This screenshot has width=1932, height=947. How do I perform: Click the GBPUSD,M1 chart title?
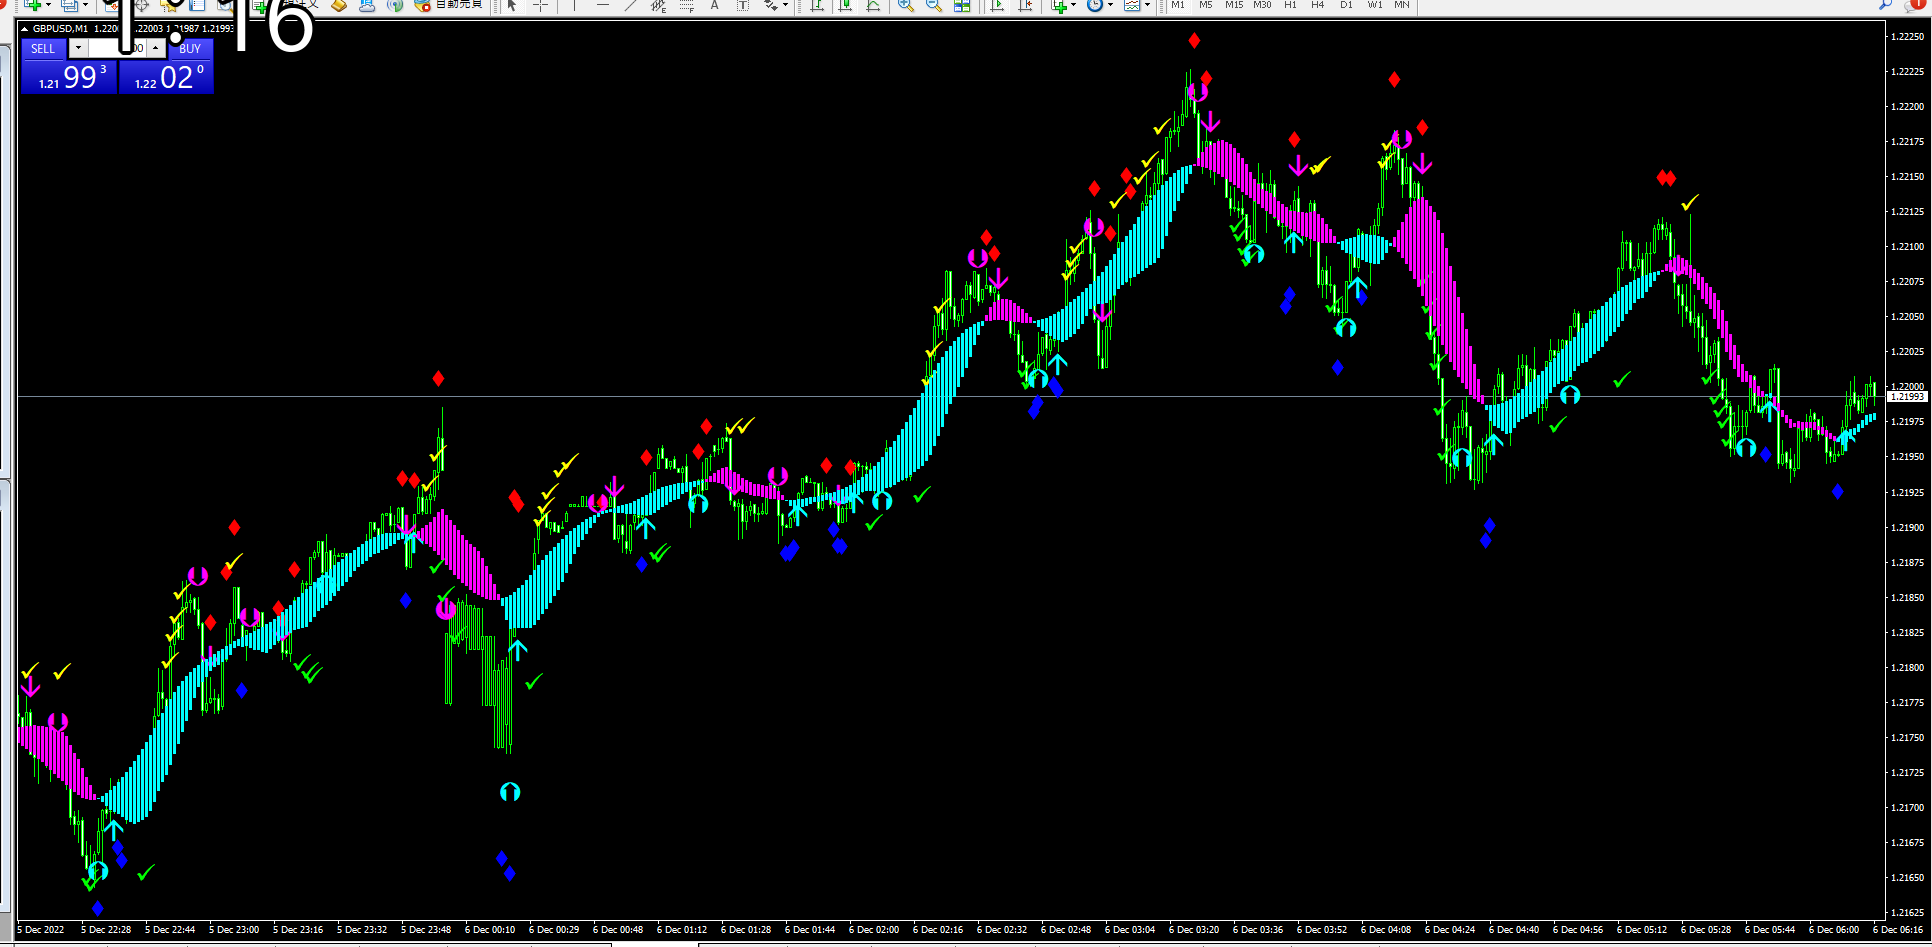pos(60,29)
